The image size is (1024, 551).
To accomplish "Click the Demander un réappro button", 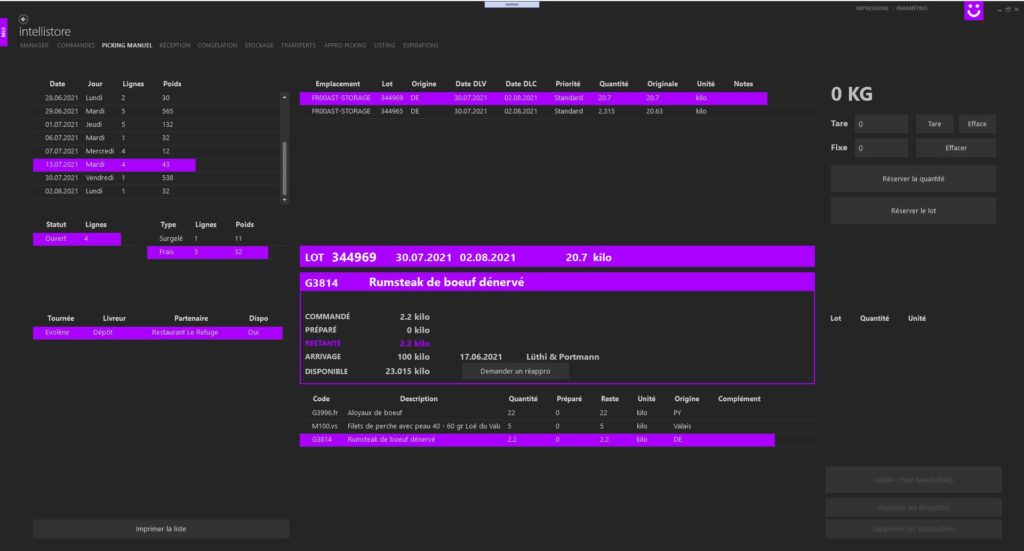I will [x=516, y=370].
